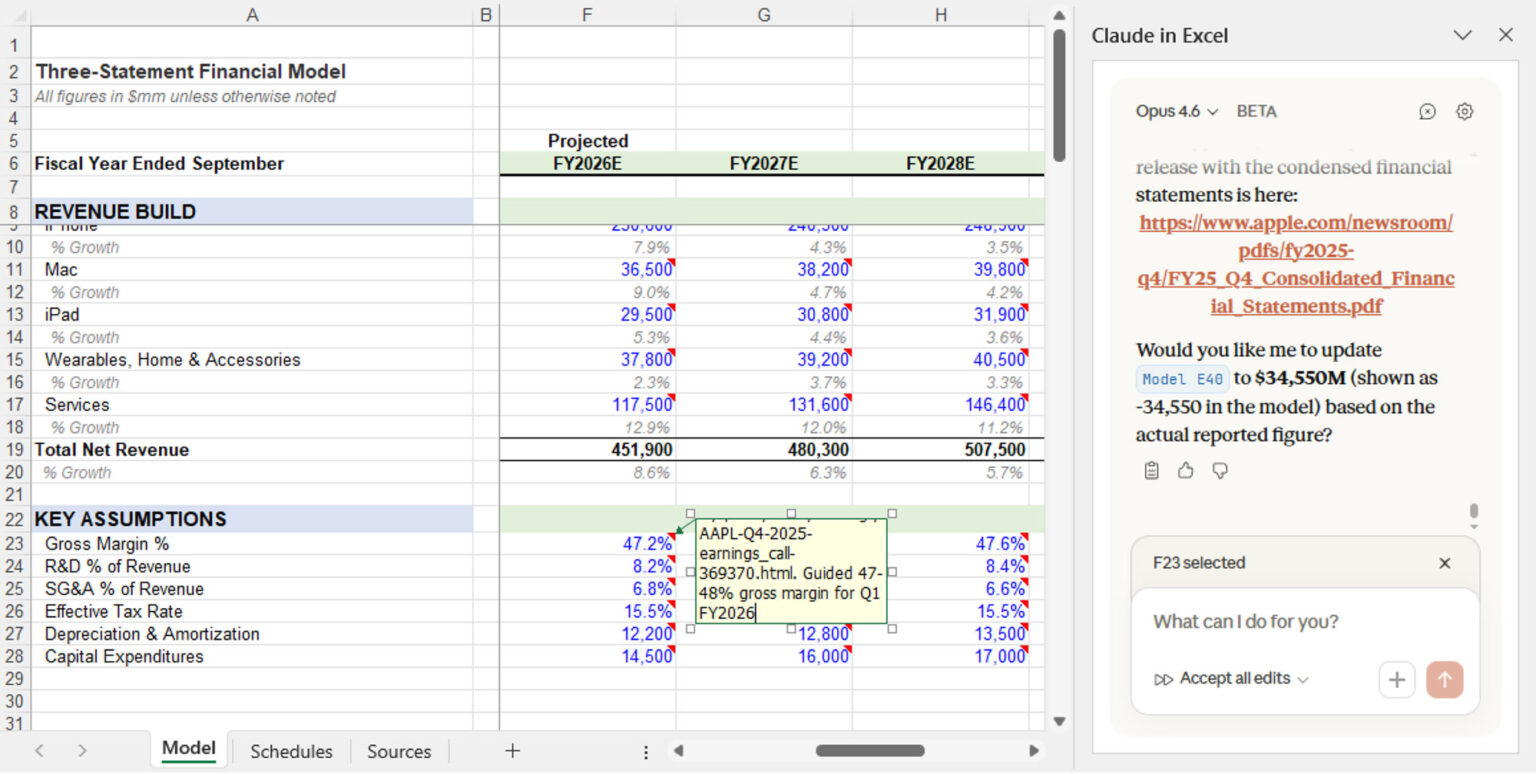Select Total Net Revenue FY2028E 507,500

click(x=941, y=450)
